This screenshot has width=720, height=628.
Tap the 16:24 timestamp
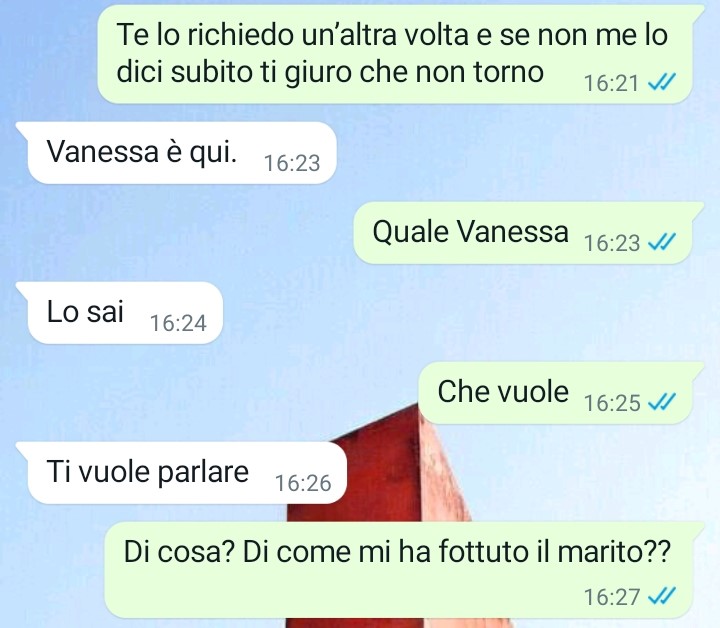click(178, 323)
